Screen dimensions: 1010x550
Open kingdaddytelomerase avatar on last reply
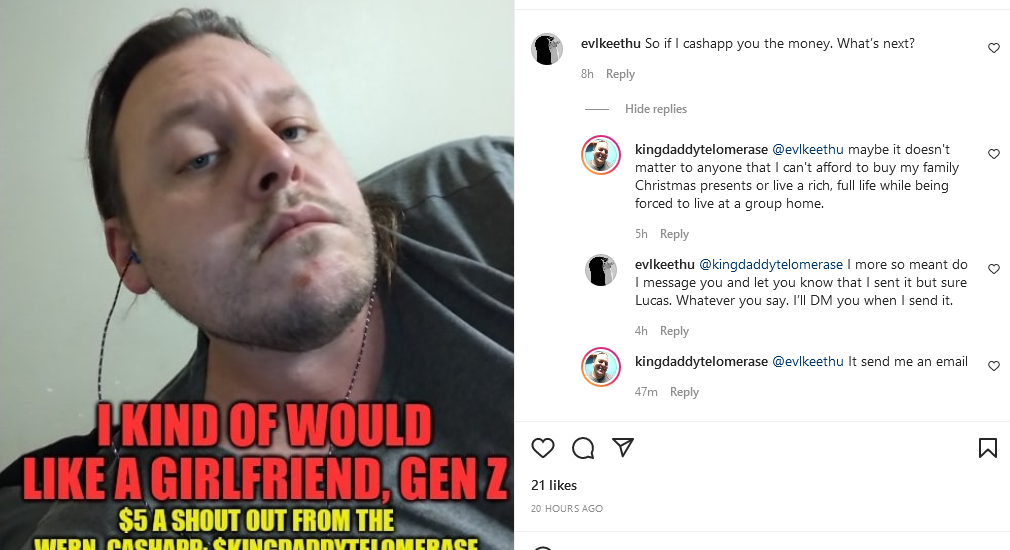click(x=601, y=367)
